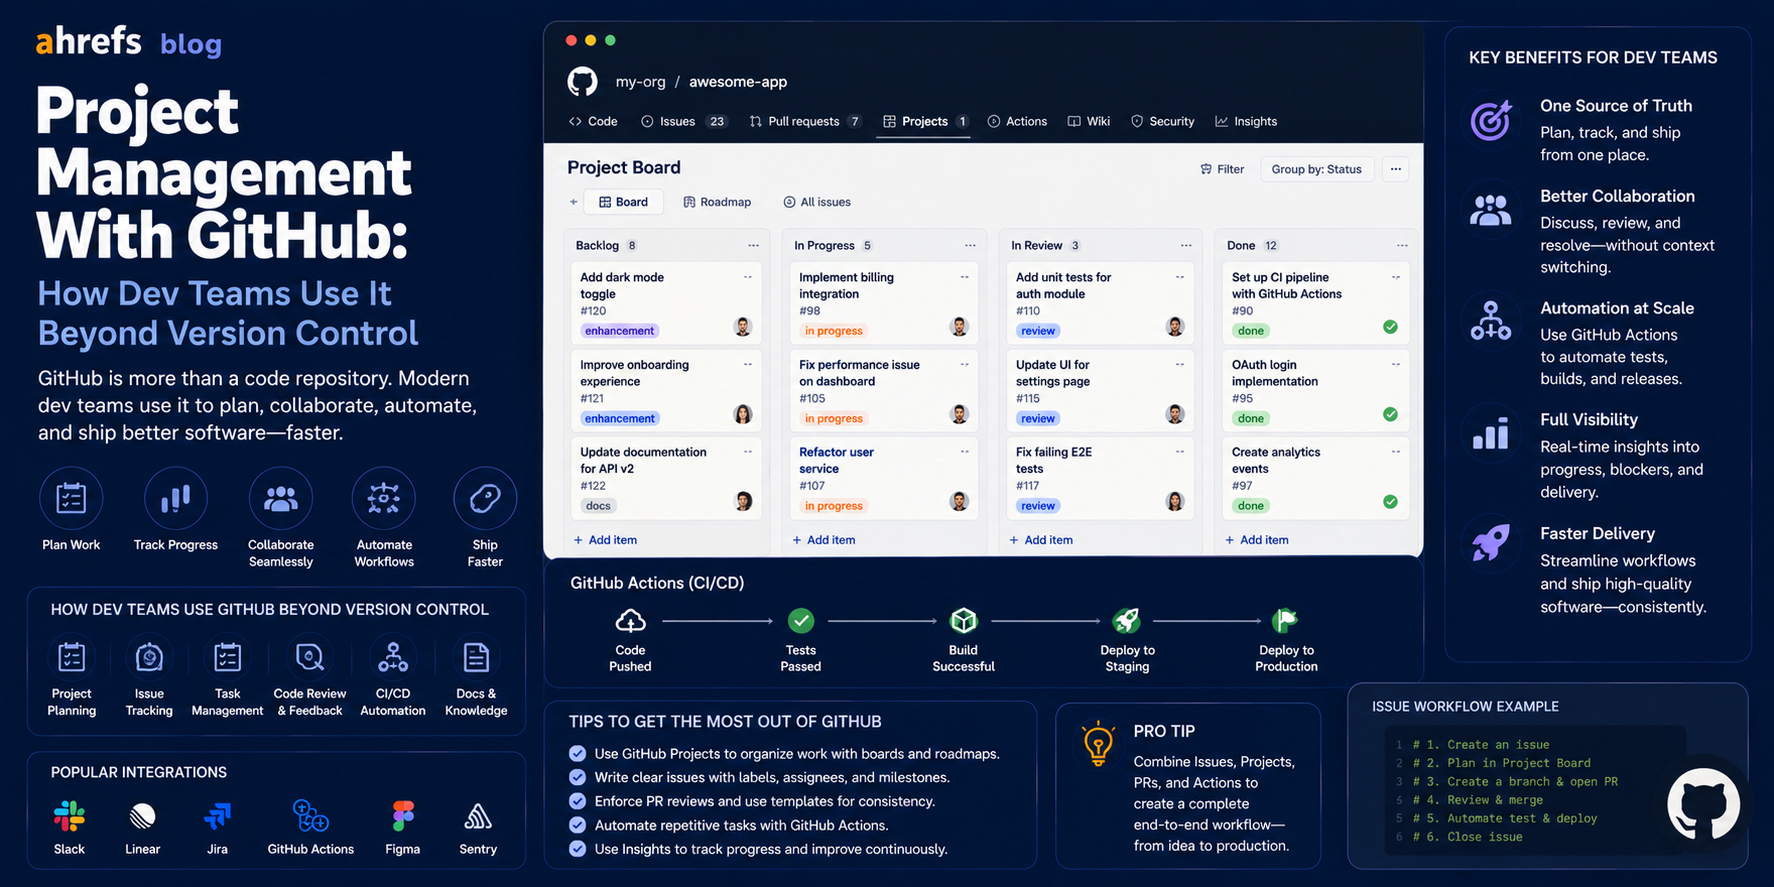Click the Slack integration icon

click(69, 817)
